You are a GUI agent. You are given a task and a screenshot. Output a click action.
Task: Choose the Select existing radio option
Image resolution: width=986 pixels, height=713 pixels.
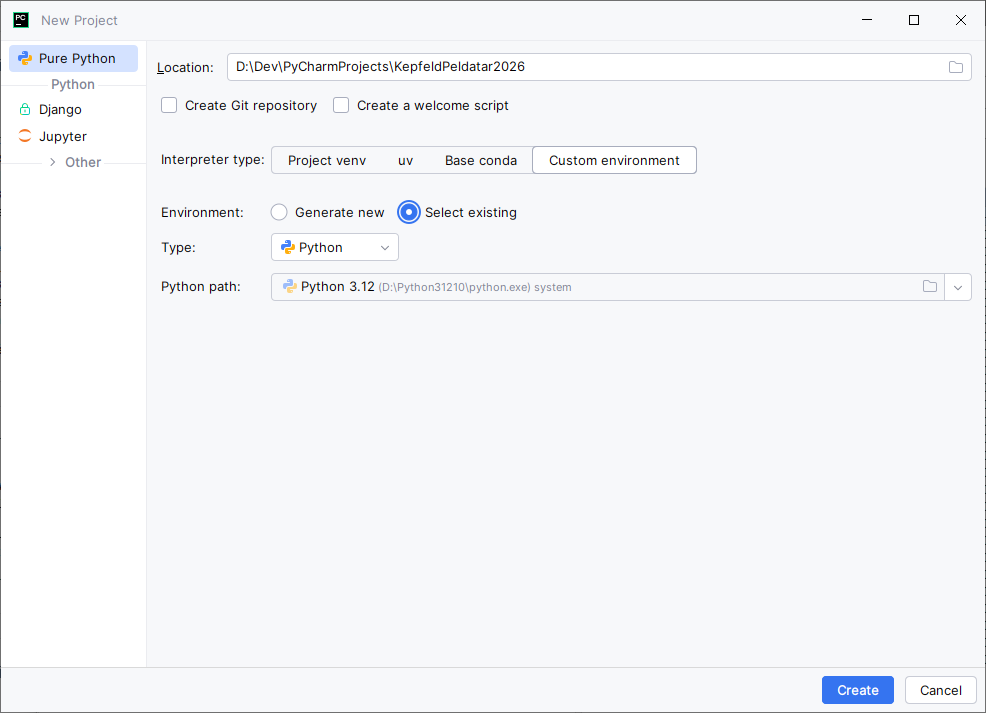(408, 212)
